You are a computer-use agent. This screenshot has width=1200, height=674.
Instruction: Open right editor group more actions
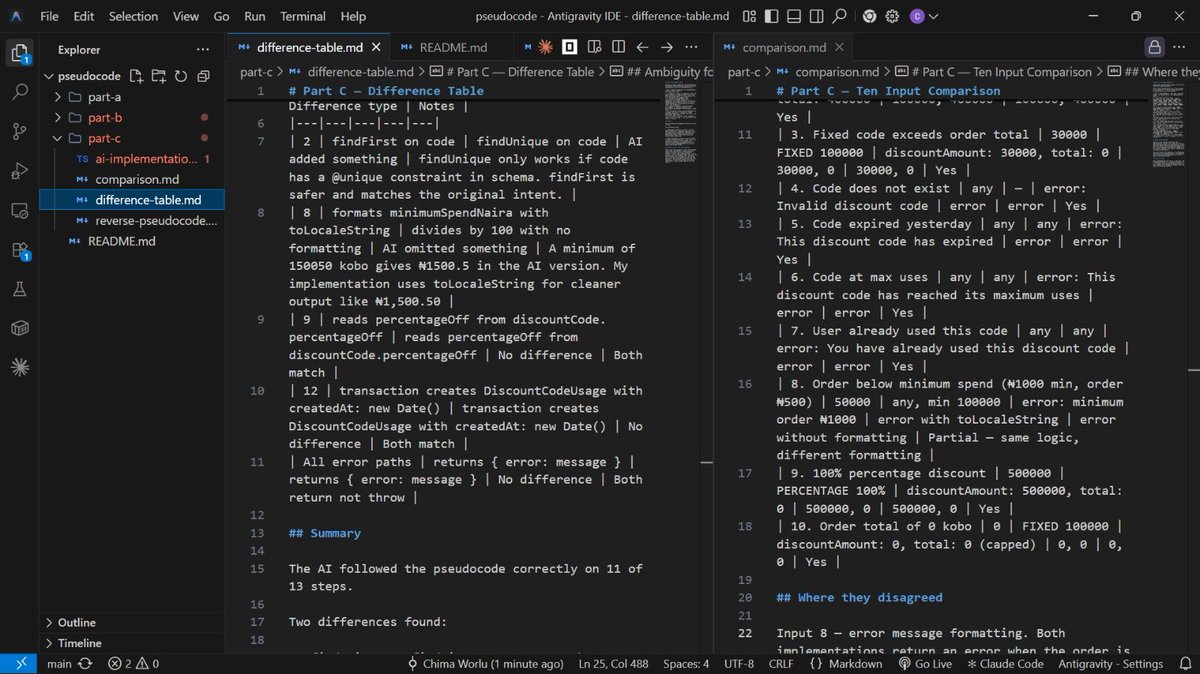click(1181, 46)
